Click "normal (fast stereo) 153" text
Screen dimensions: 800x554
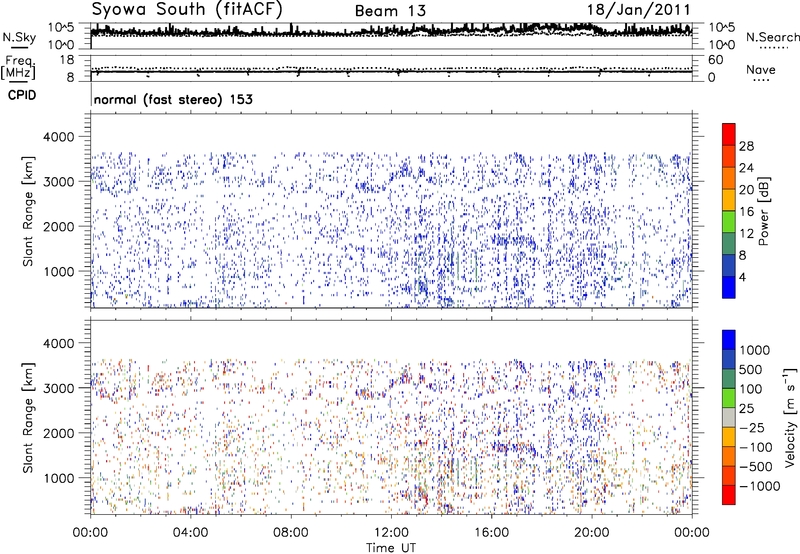(x=173, y=99)
